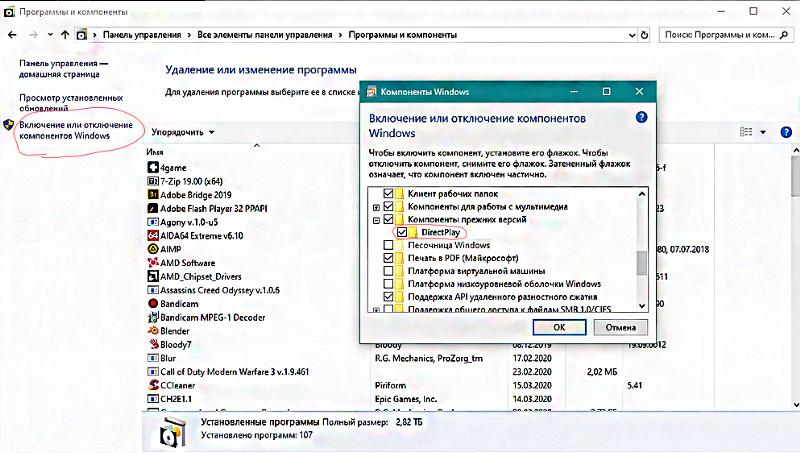Toggle 'Поддержка API удаленного разностного сжатия' checkbox
The width and height of the screenshot is (800, 453).
coord(388,296)
